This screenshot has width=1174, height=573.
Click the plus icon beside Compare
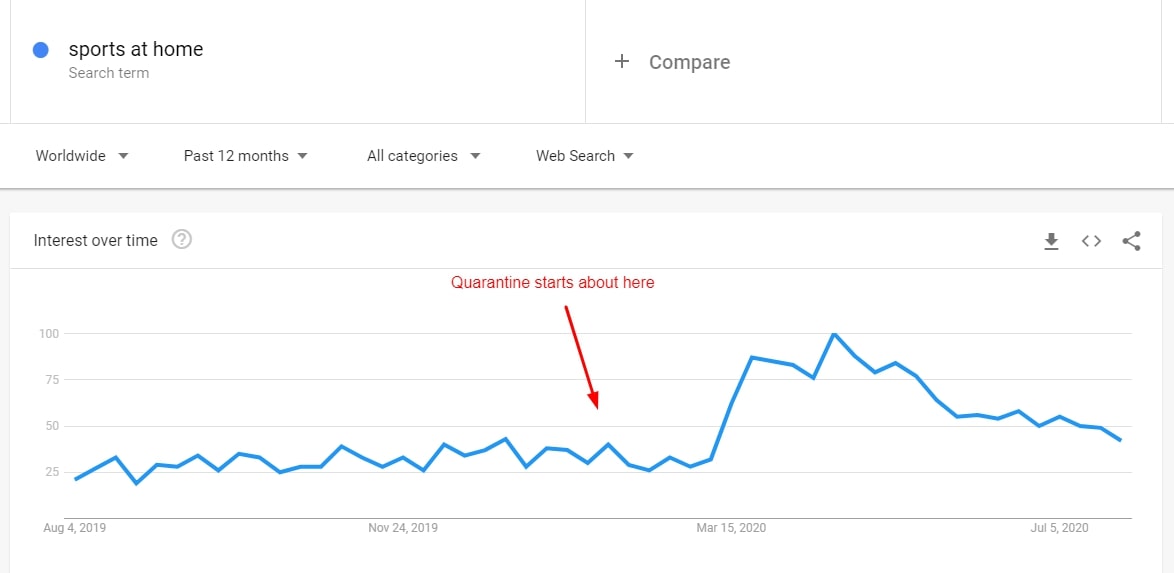click(x=622, y=62)
